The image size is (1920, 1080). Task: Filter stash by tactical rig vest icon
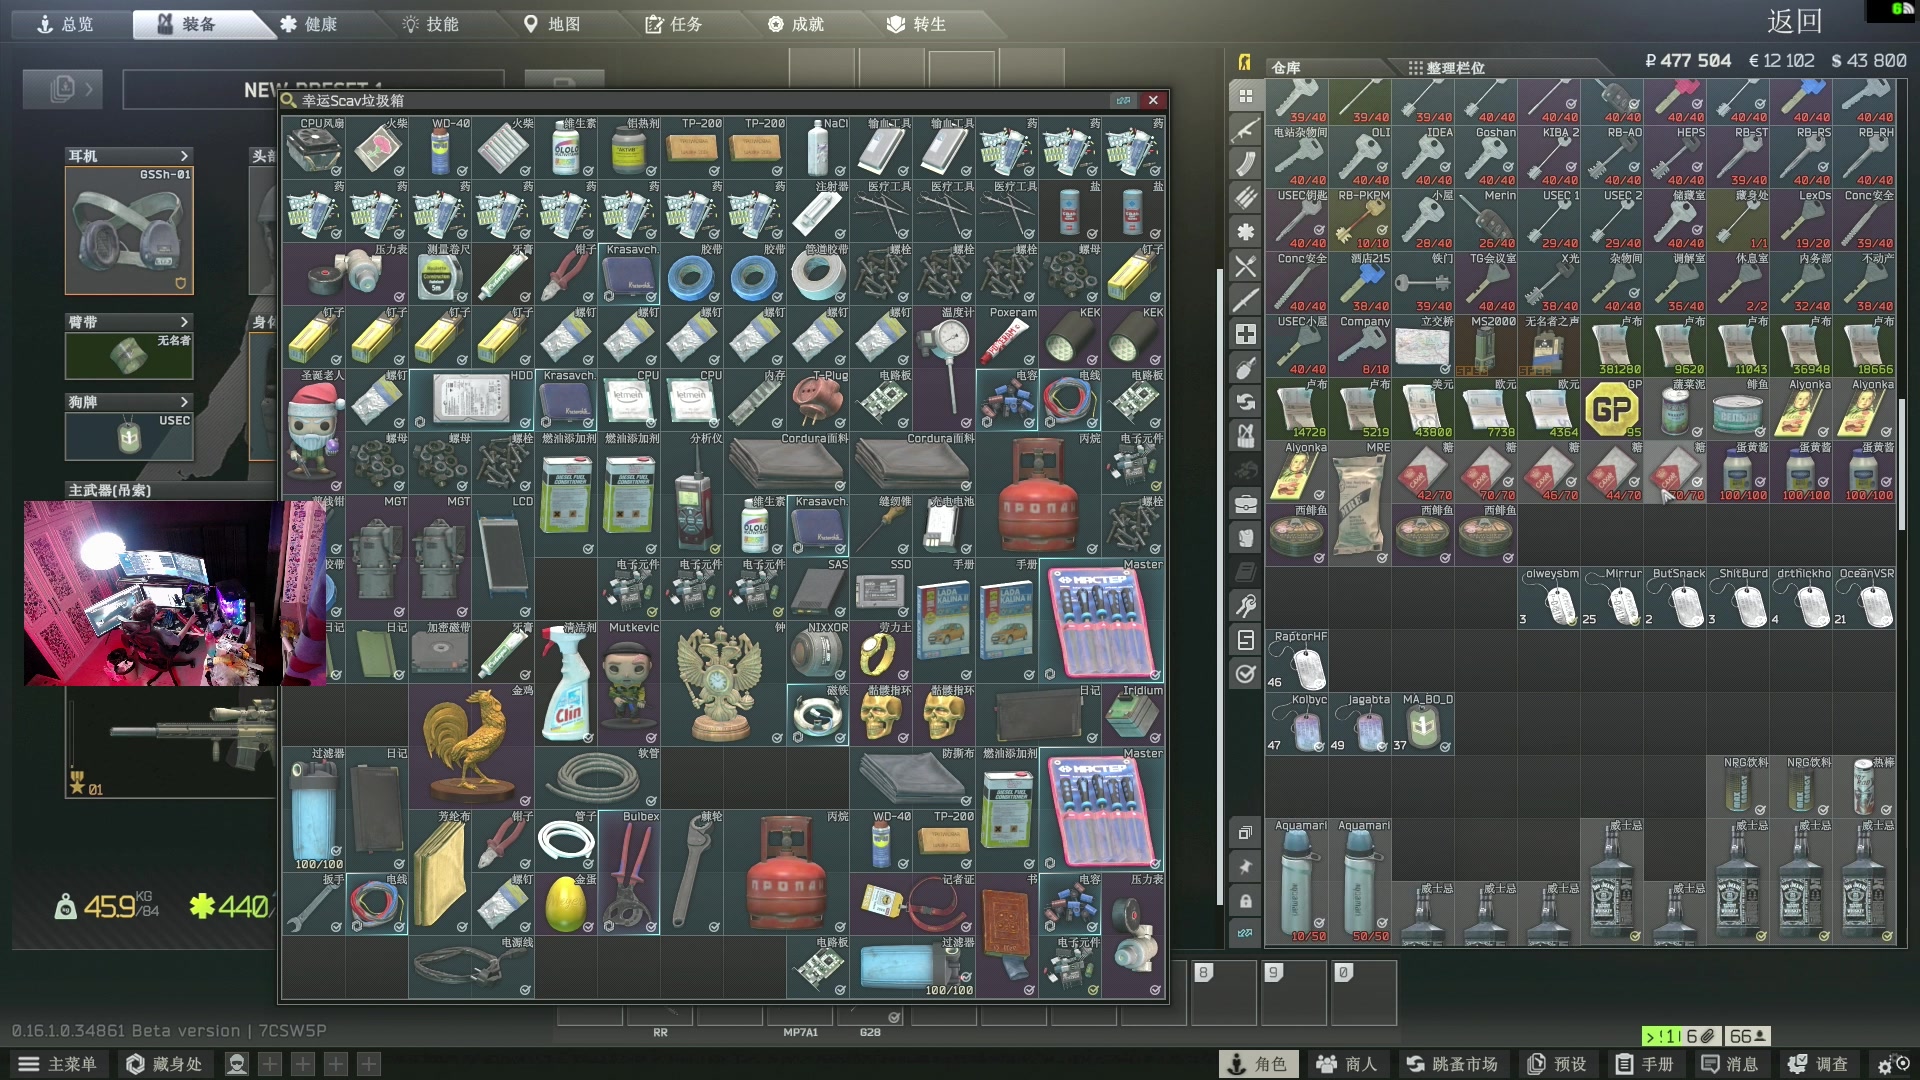click(x=1245, y=436)
